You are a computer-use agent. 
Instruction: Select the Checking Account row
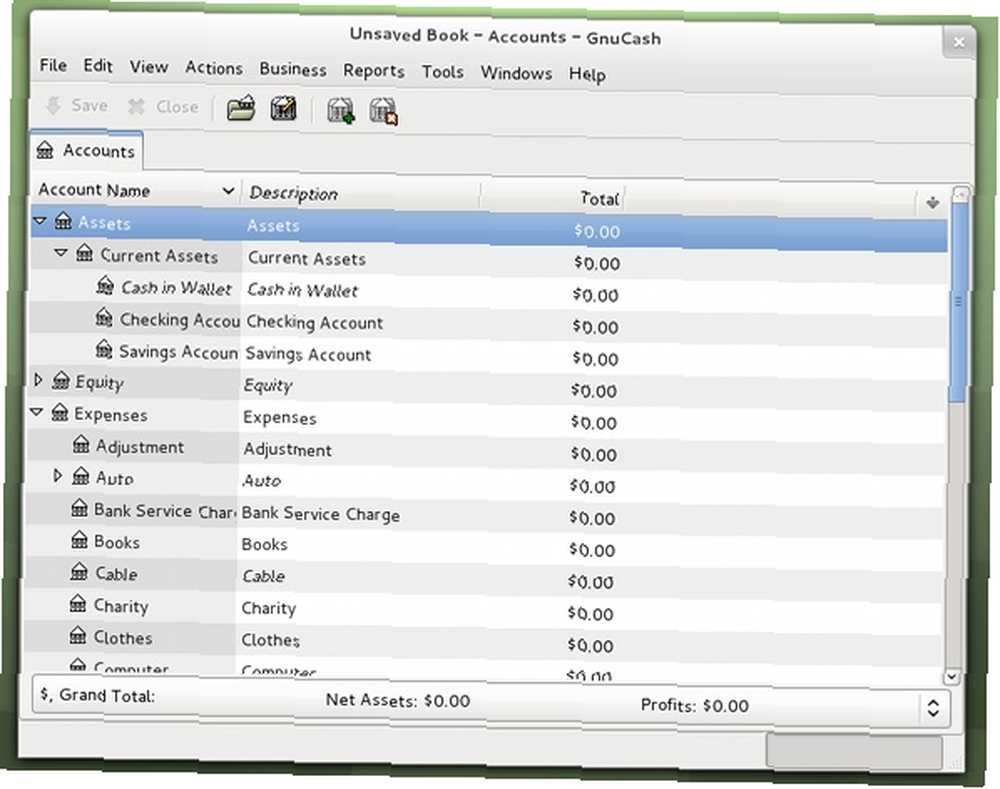487,323
